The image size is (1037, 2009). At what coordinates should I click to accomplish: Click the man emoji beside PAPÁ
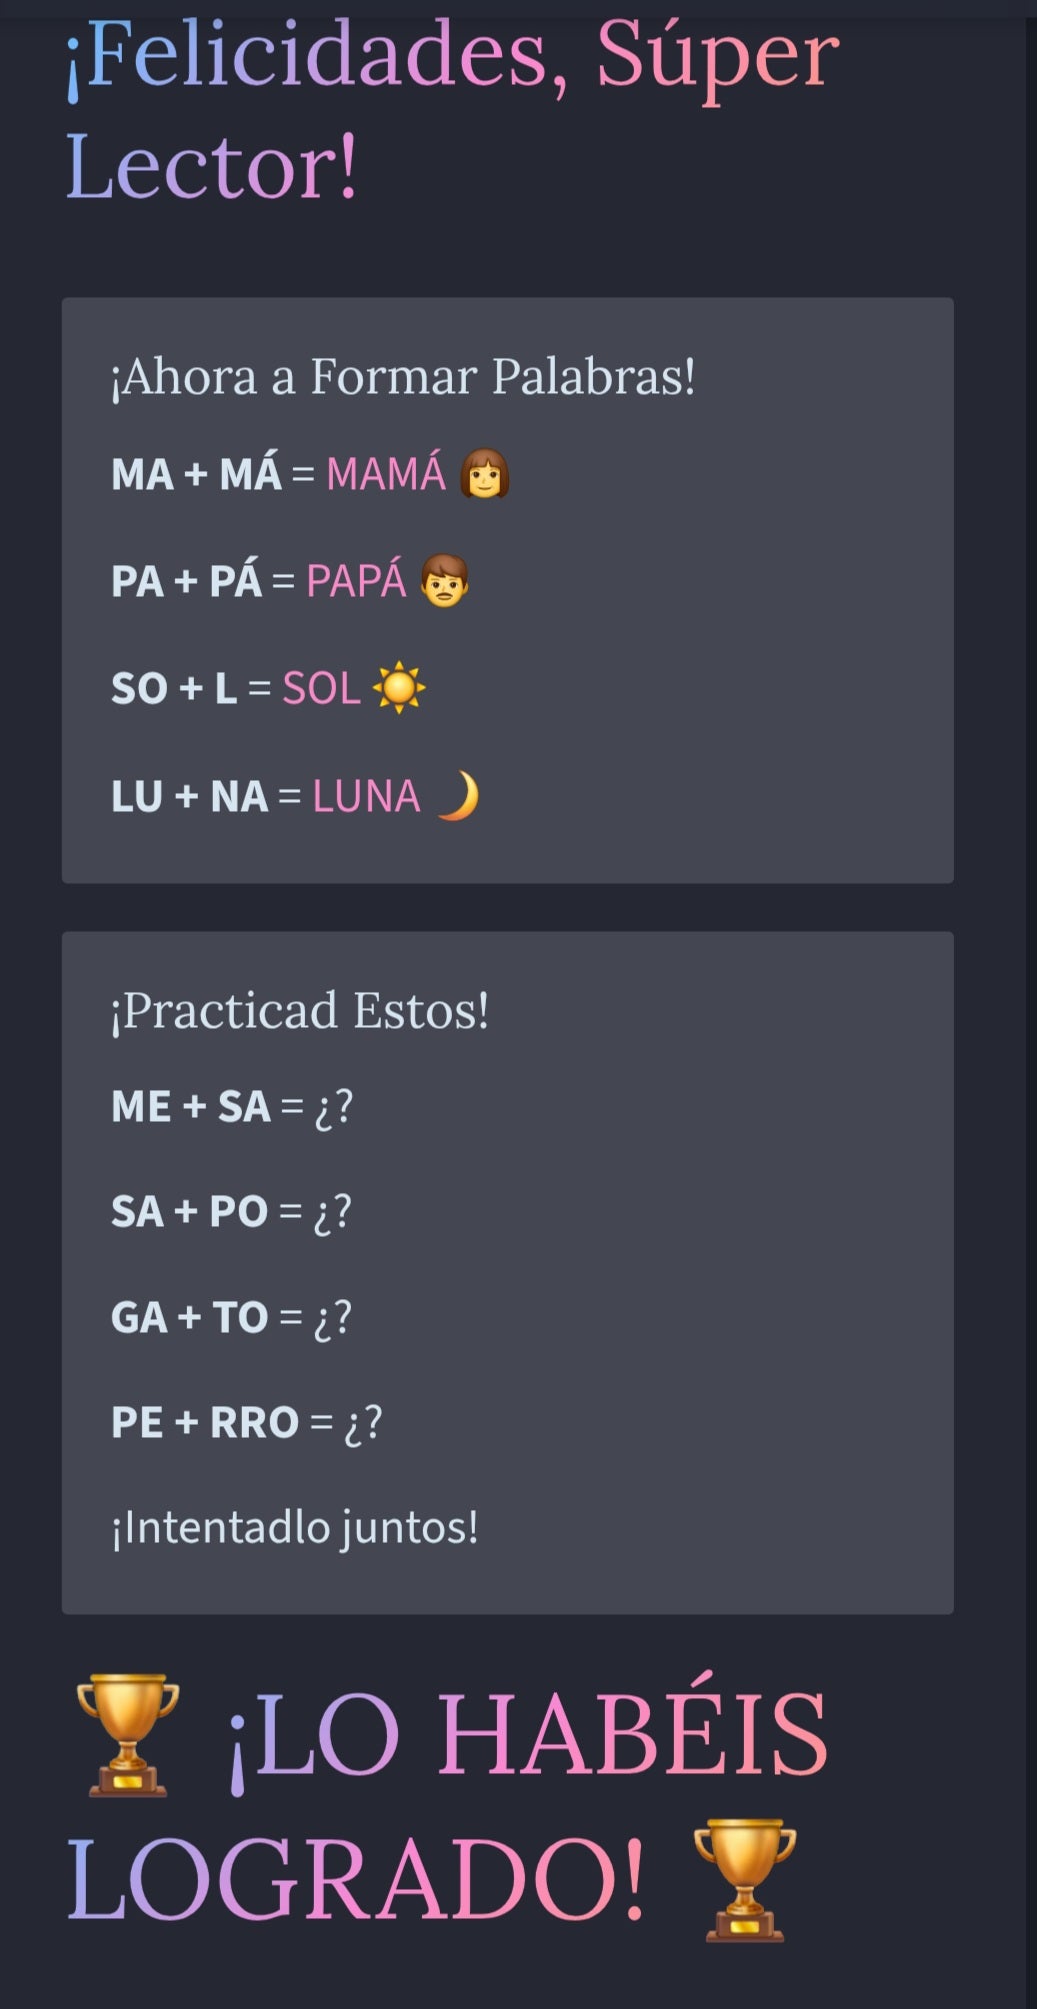444,581
